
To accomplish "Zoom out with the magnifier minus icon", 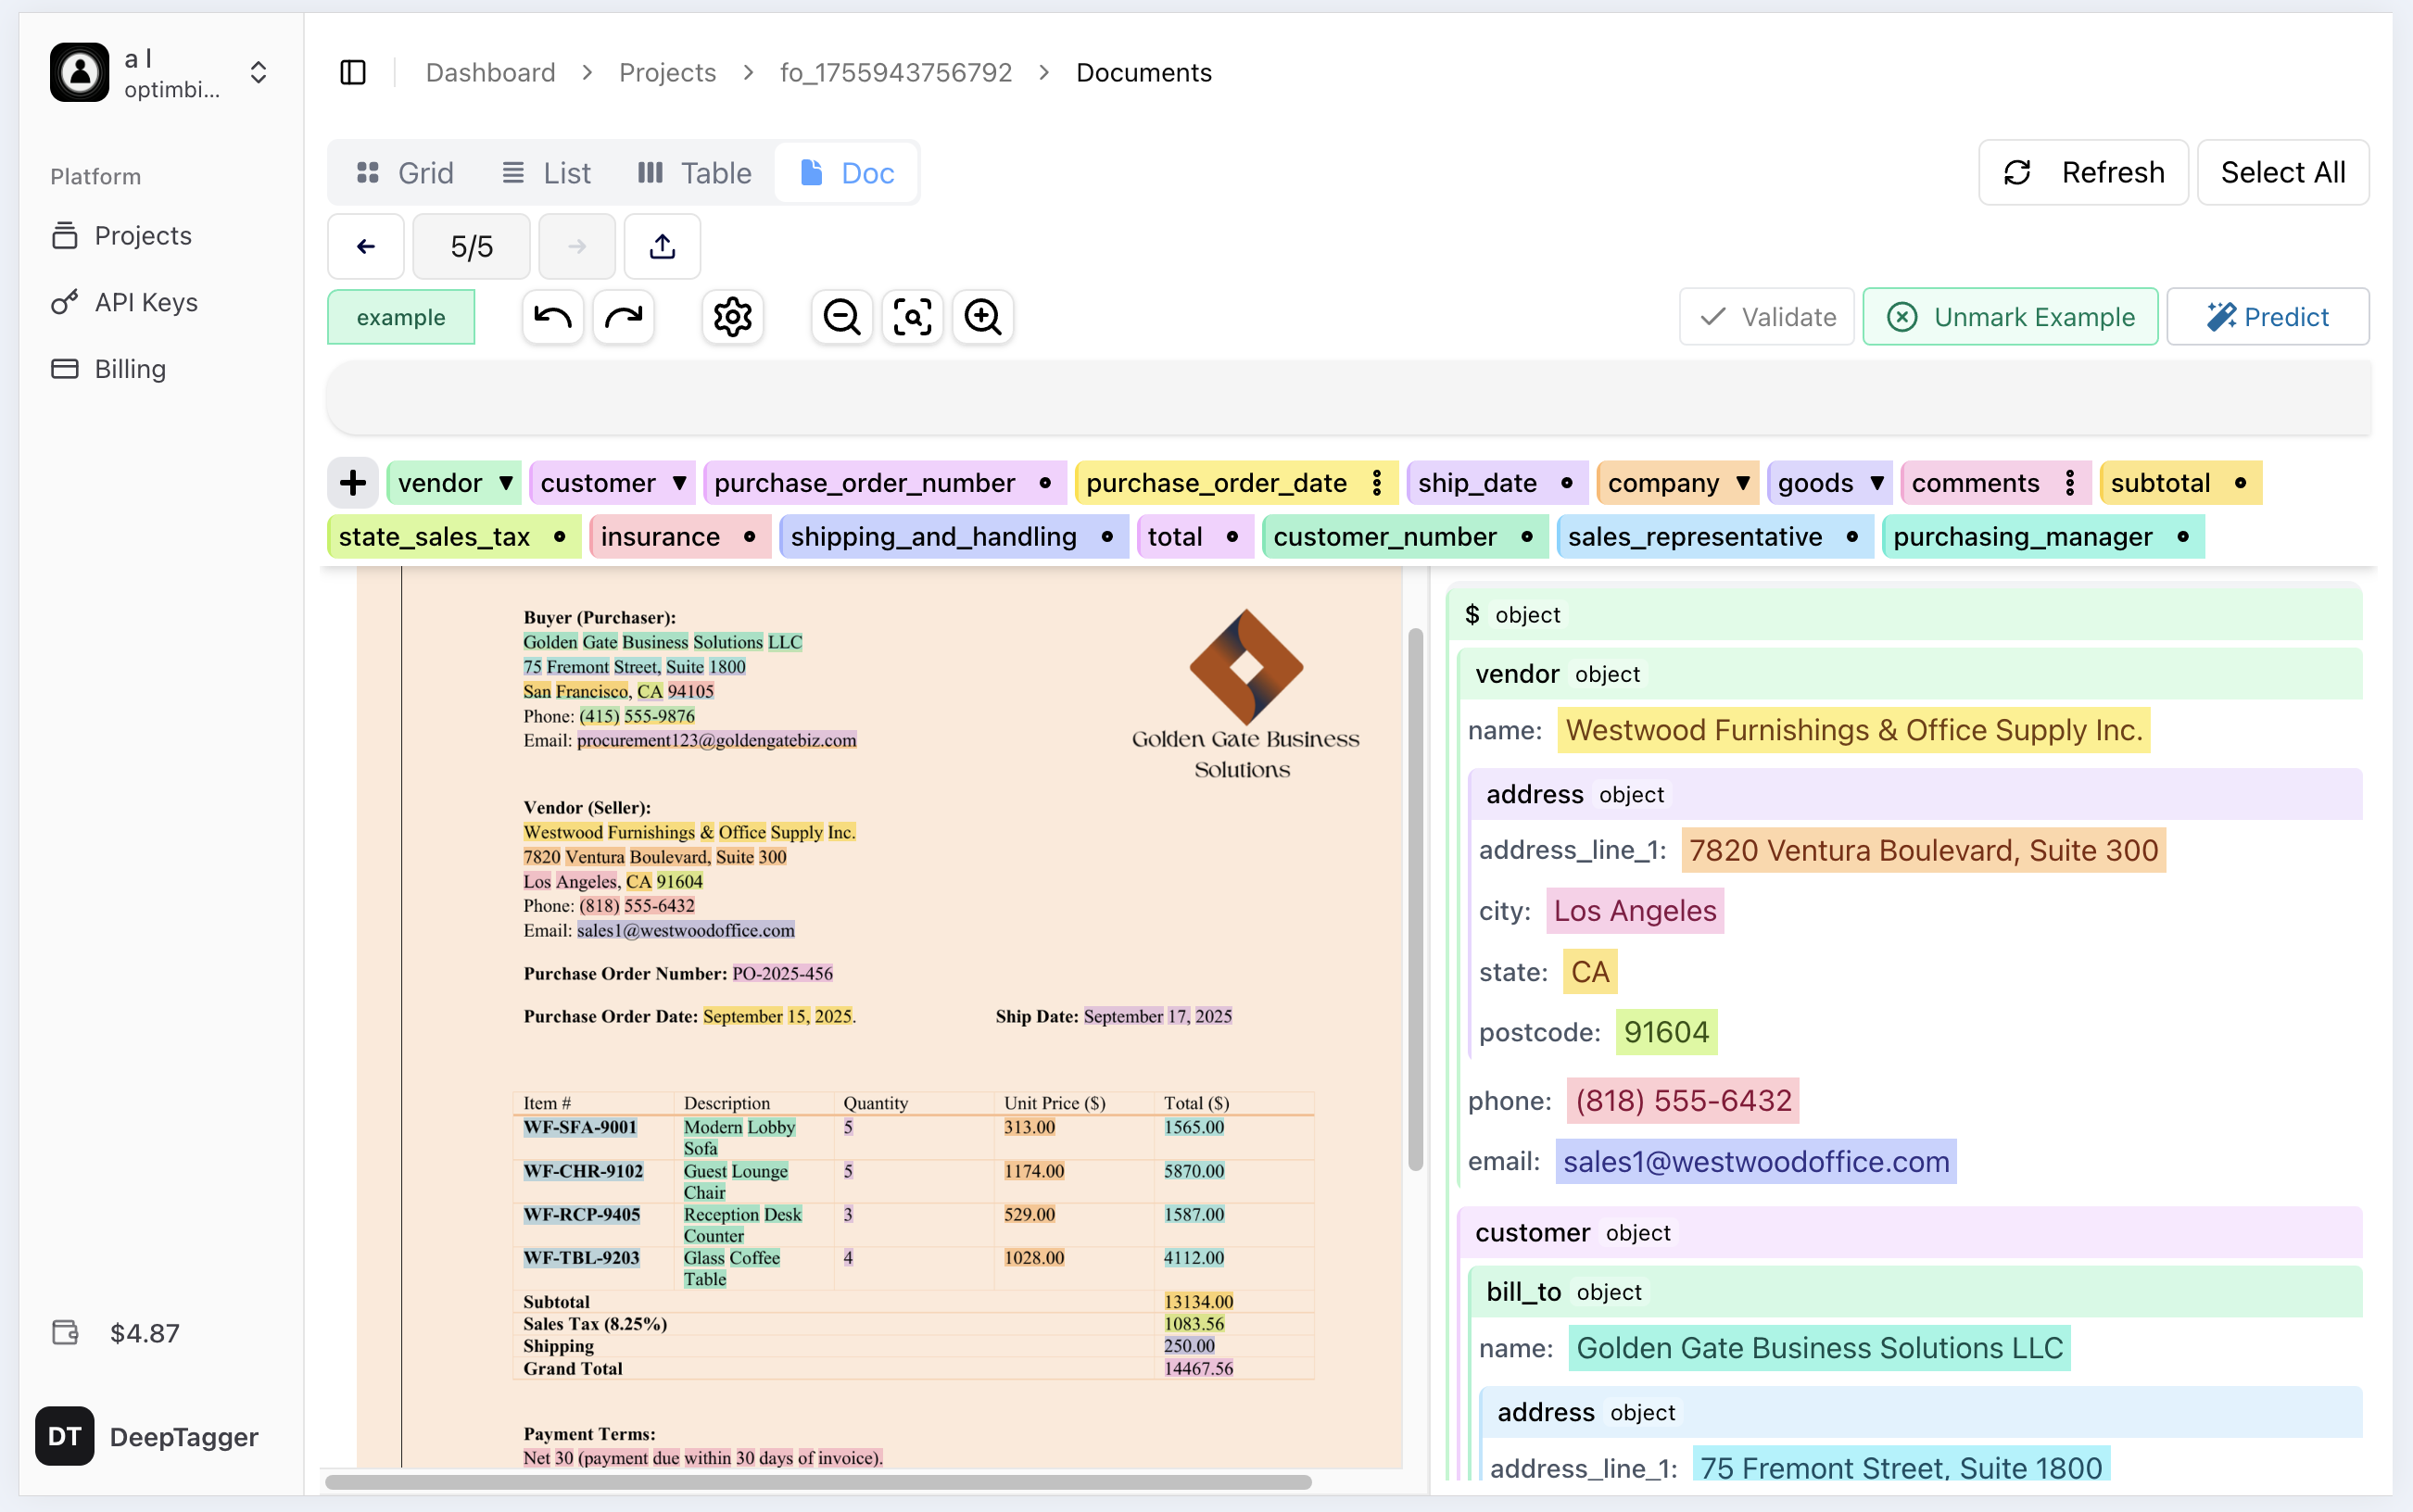I will [841, 318].
